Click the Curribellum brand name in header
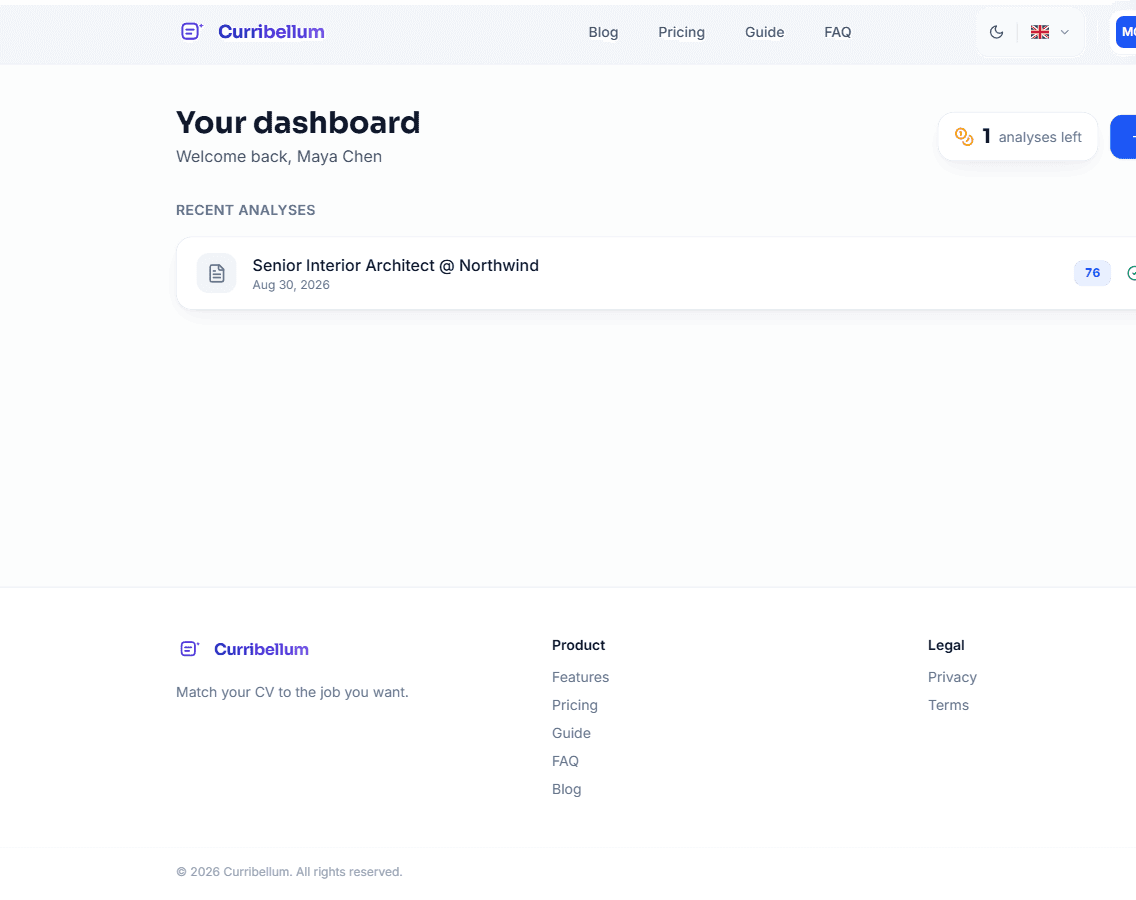This screenshot has width=1136, height=900. (x=271, y=32)
